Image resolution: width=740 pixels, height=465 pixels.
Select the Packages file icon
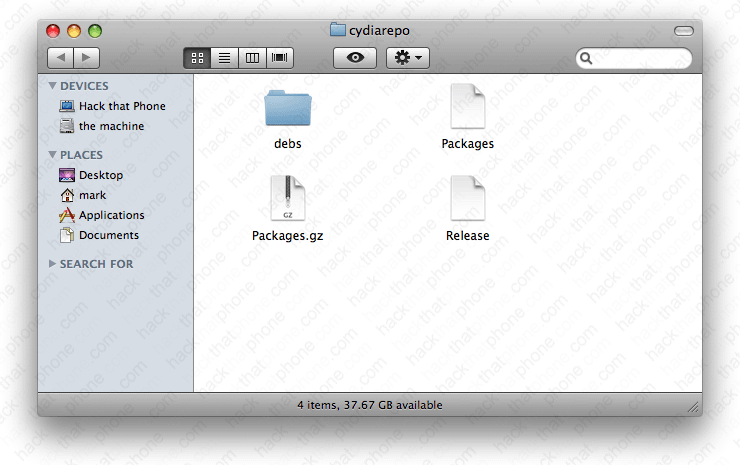[467, 107]
